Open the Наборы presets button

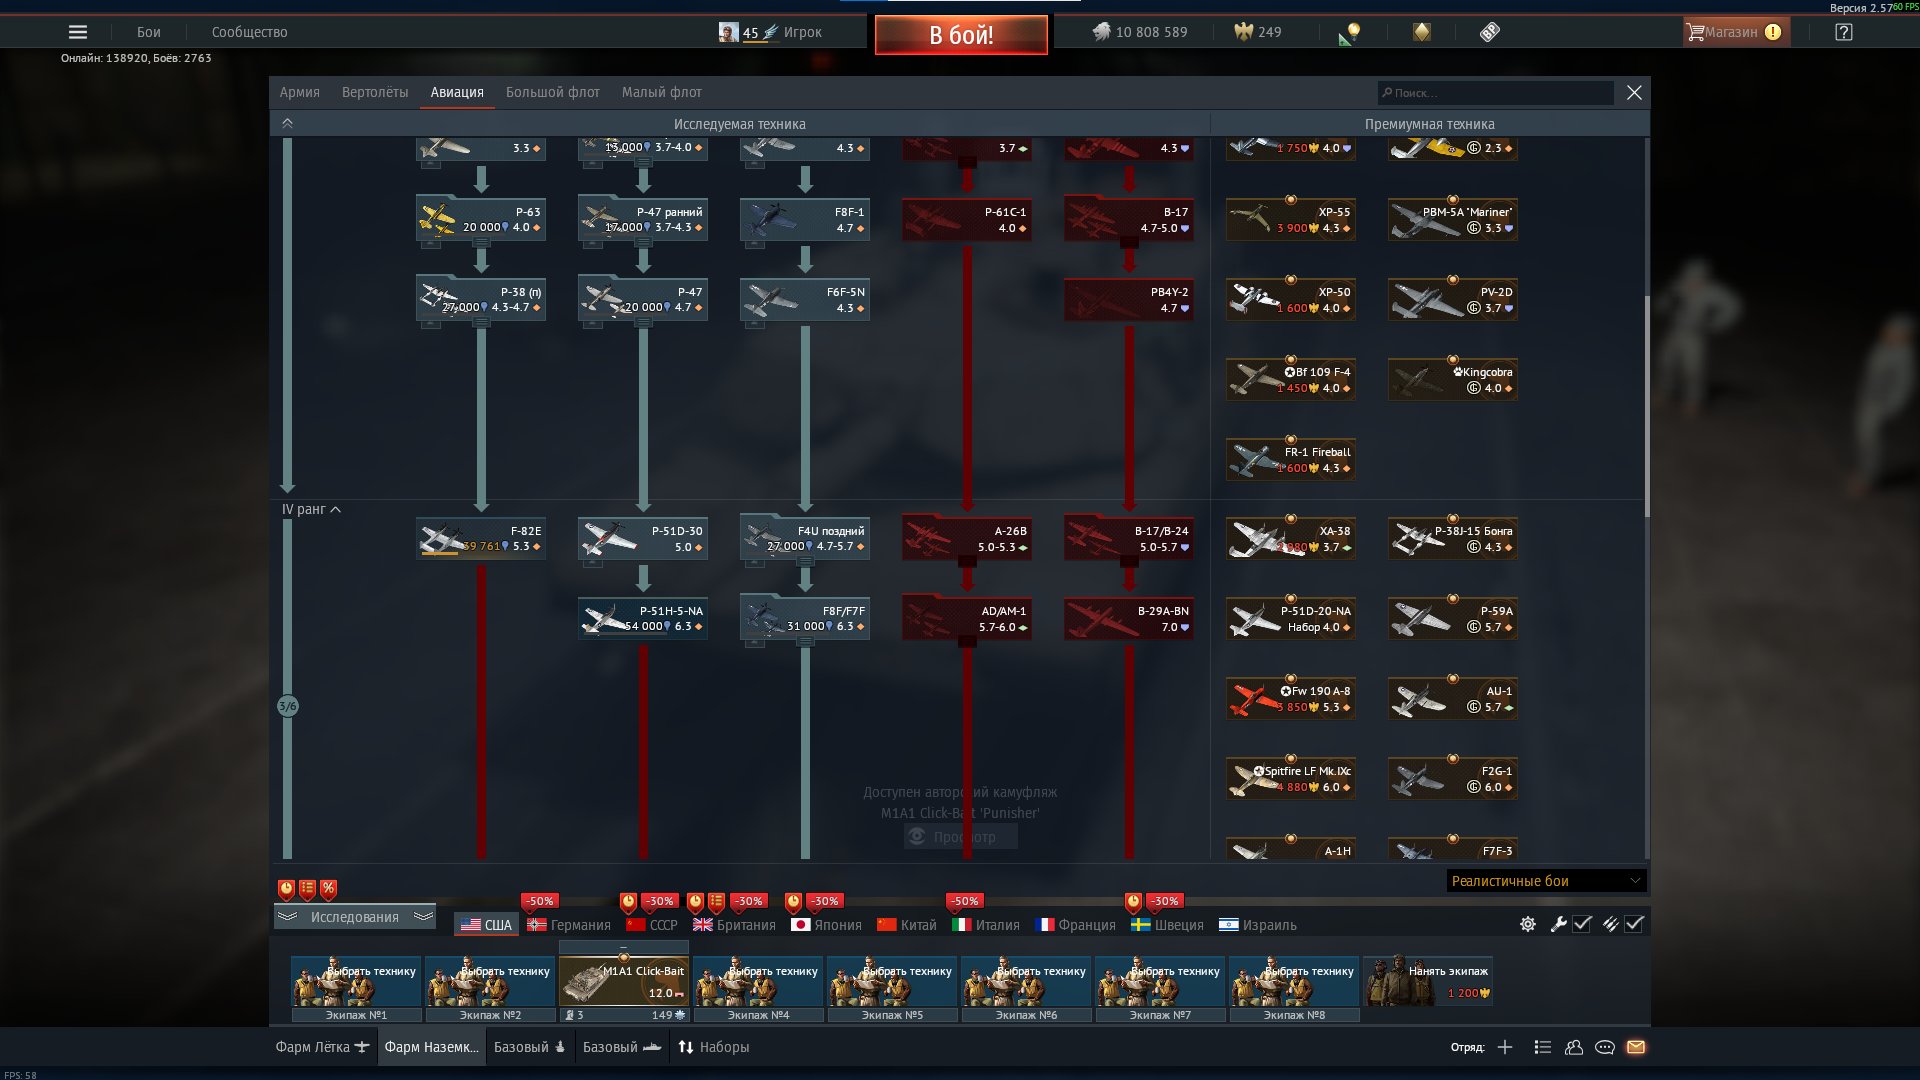tap(714, 1047)
